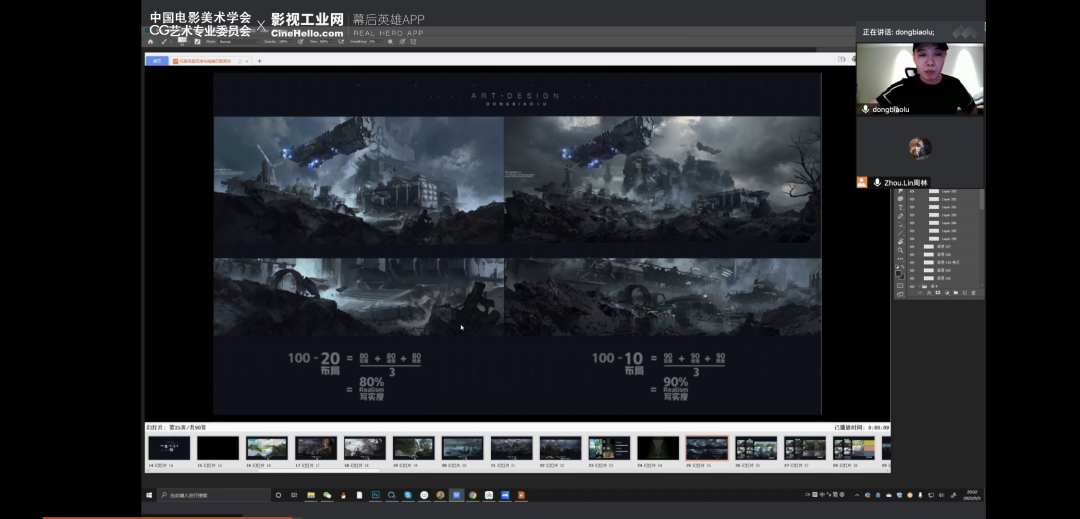Image resolution: width=1080 pixels, height=519 pixels.
Task: Toggle visibility of the bottom group layer
Action: coord(912,286)
